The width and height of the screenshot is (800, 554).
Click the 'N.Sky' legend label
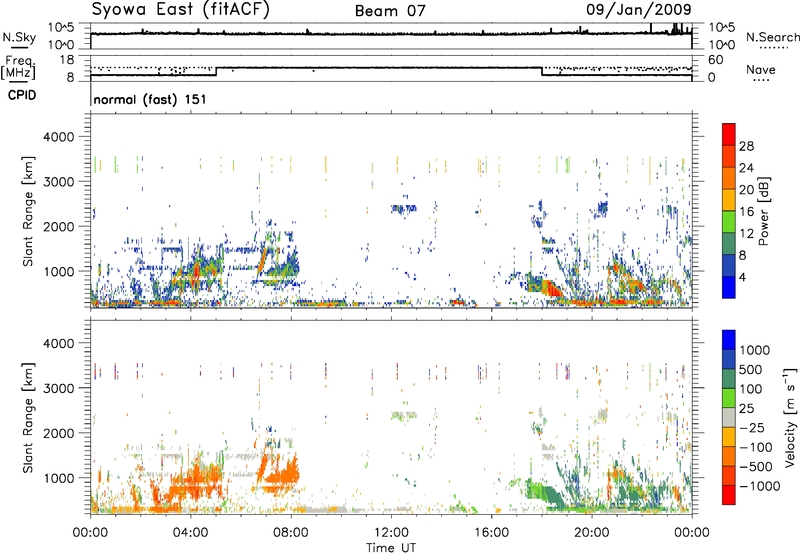pyautogui.click(x=19, y=37)
